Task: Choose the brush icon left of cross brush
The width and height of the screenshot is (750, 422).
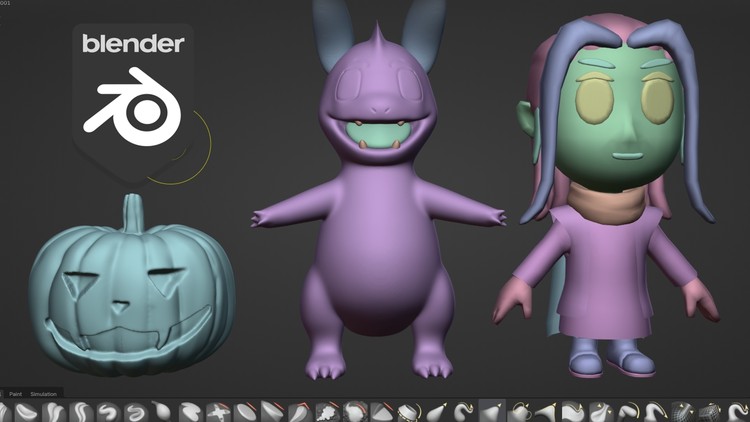Action: pos(191,411)
